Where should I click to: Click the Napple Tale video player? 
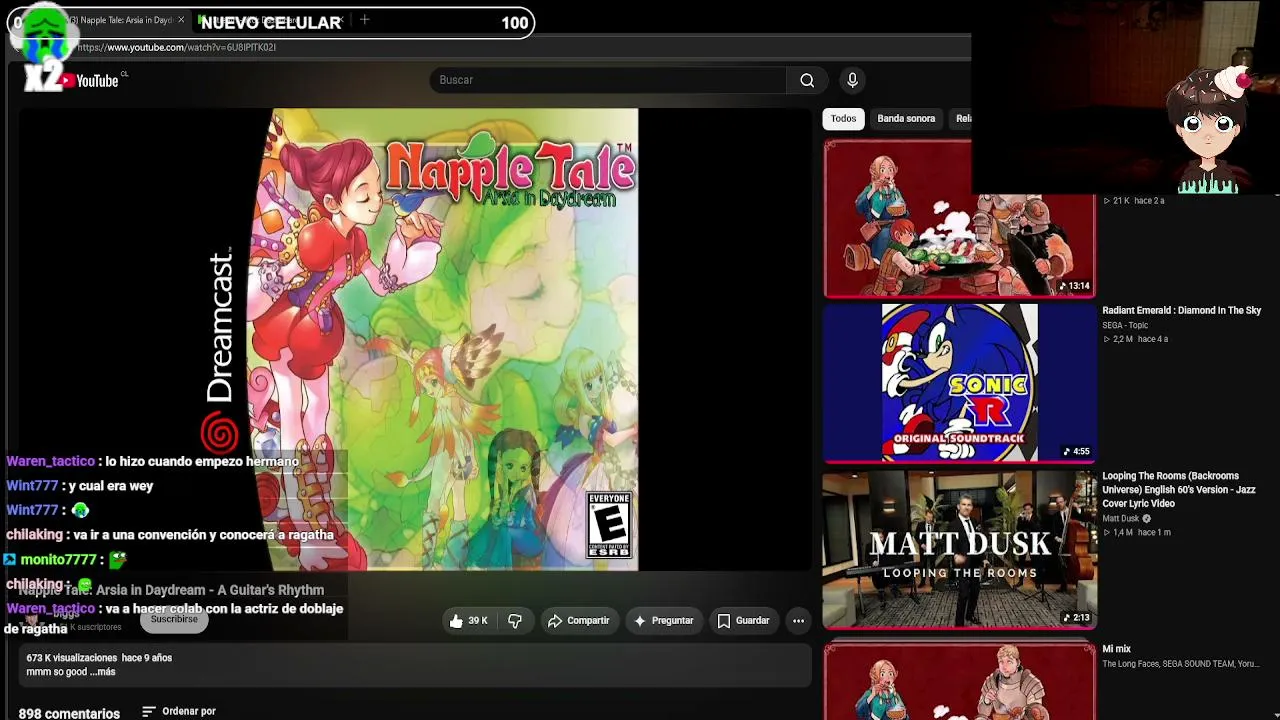(414, 340)
